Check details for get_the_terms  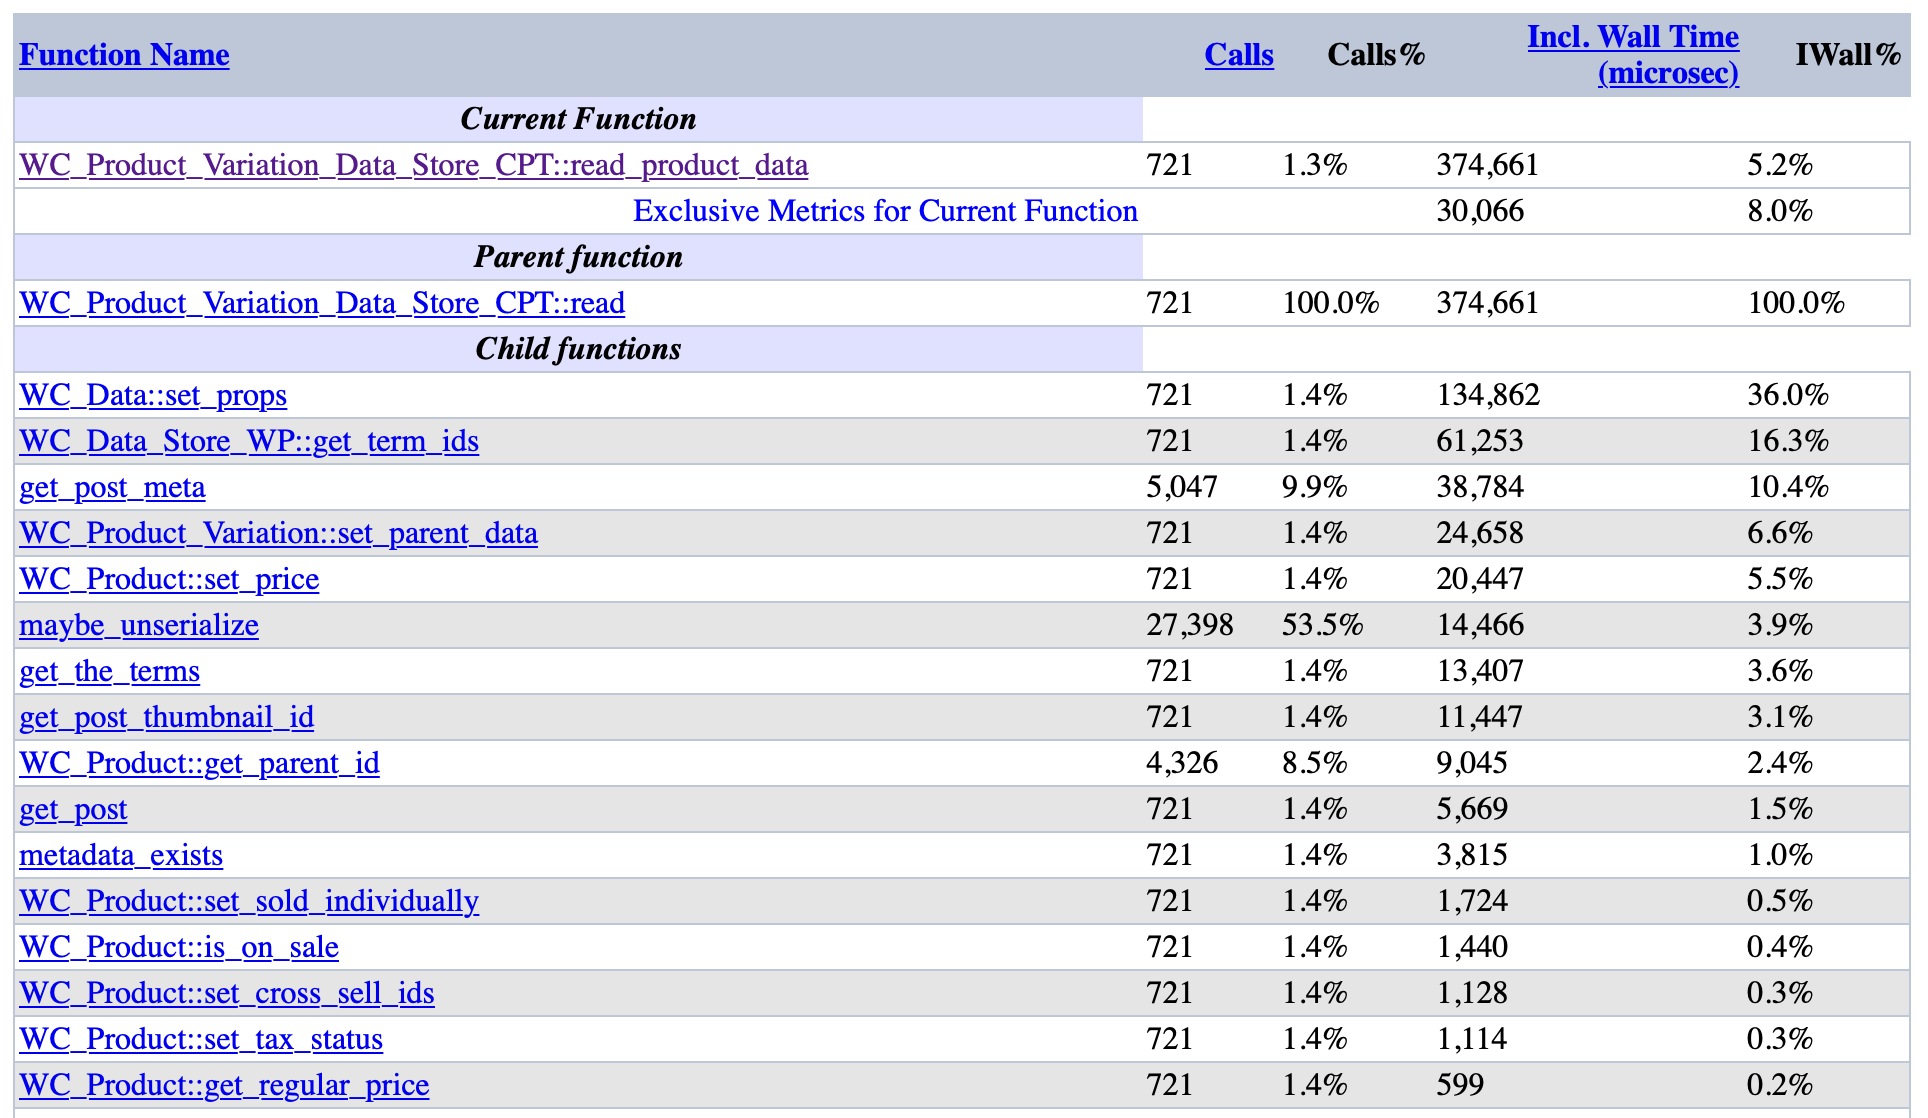pos(108,671)
